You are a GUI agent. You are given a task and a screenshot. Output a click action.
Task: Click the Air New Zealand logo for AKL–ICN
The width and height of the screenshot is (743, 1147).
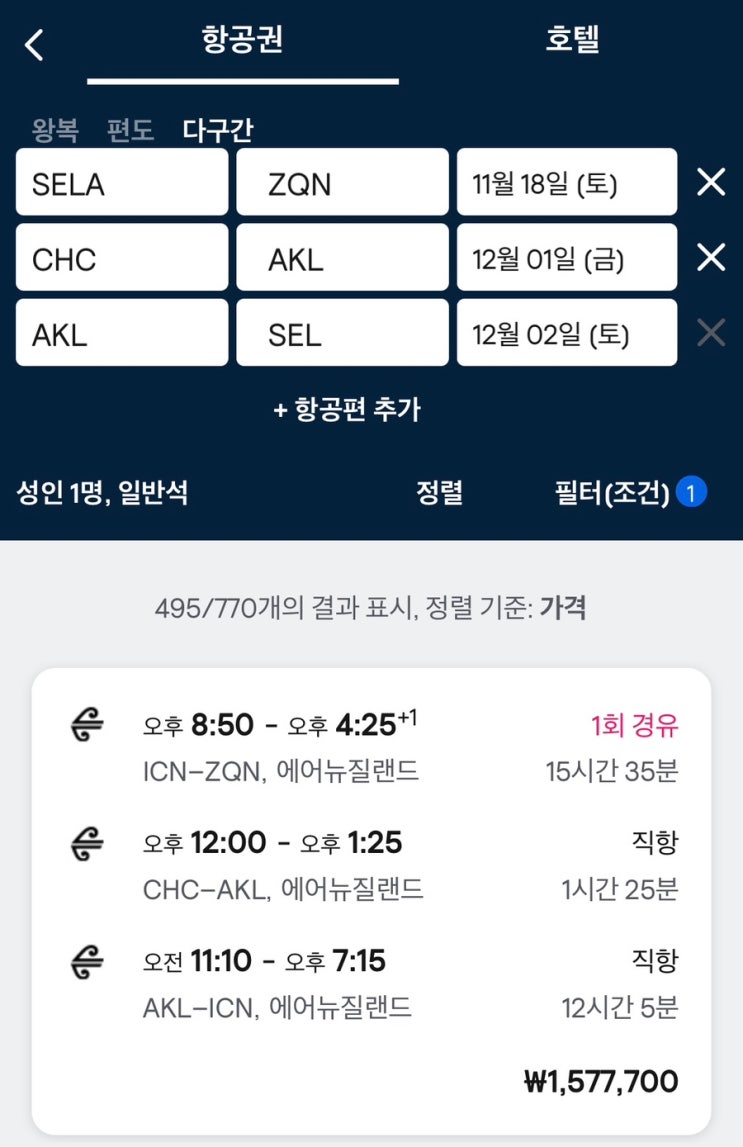click(88, 962)
